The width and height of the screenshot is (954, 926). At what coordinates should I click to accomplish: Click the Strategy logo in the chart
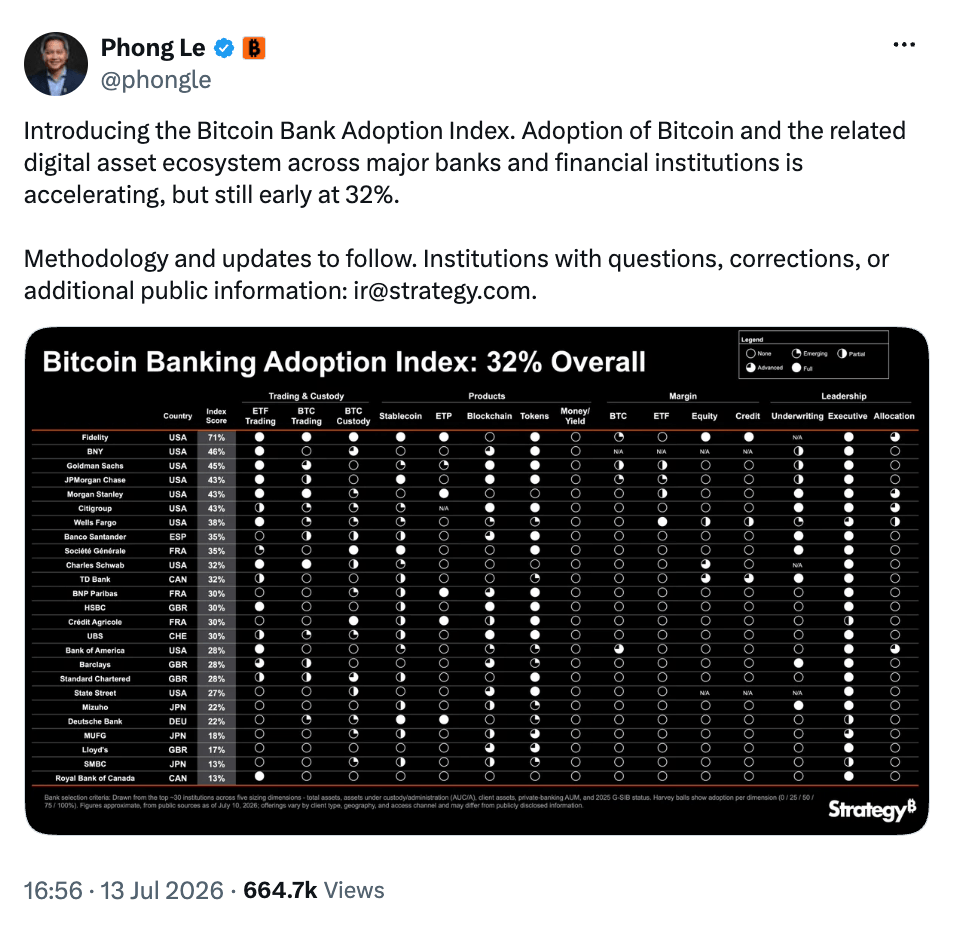point(871,809)
